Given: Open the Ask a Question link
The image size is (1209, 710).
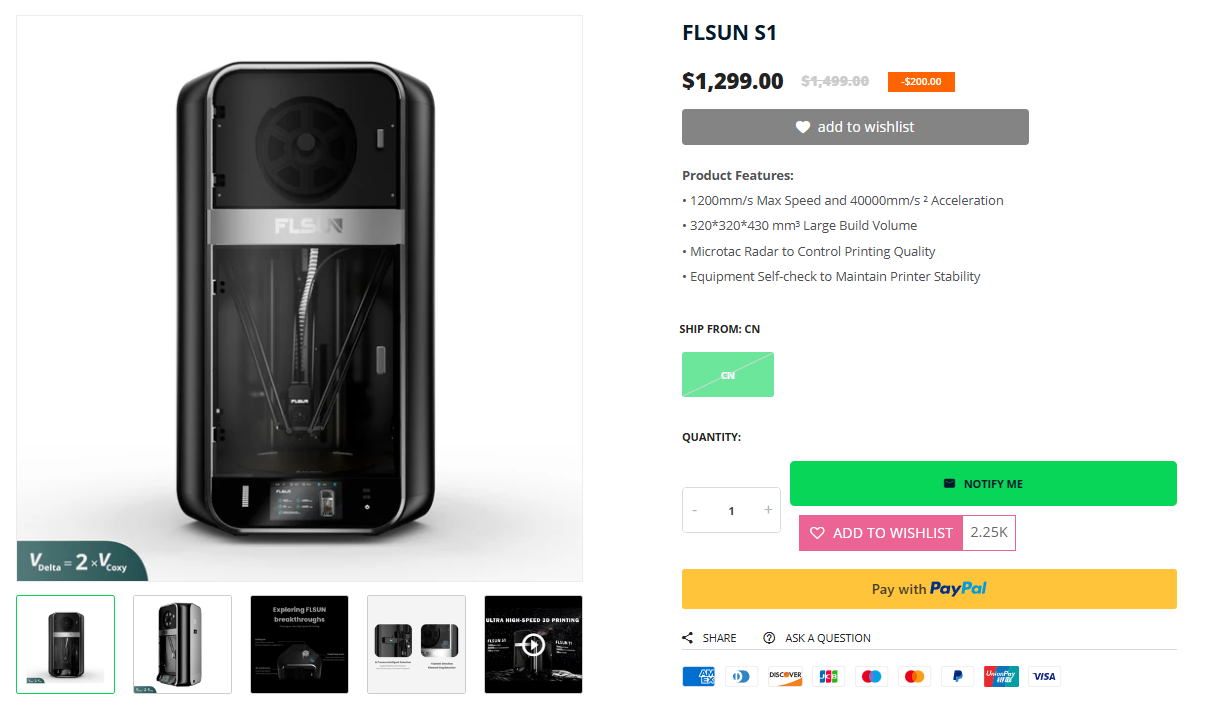Looking at the screenshot, I should (817, 638).
